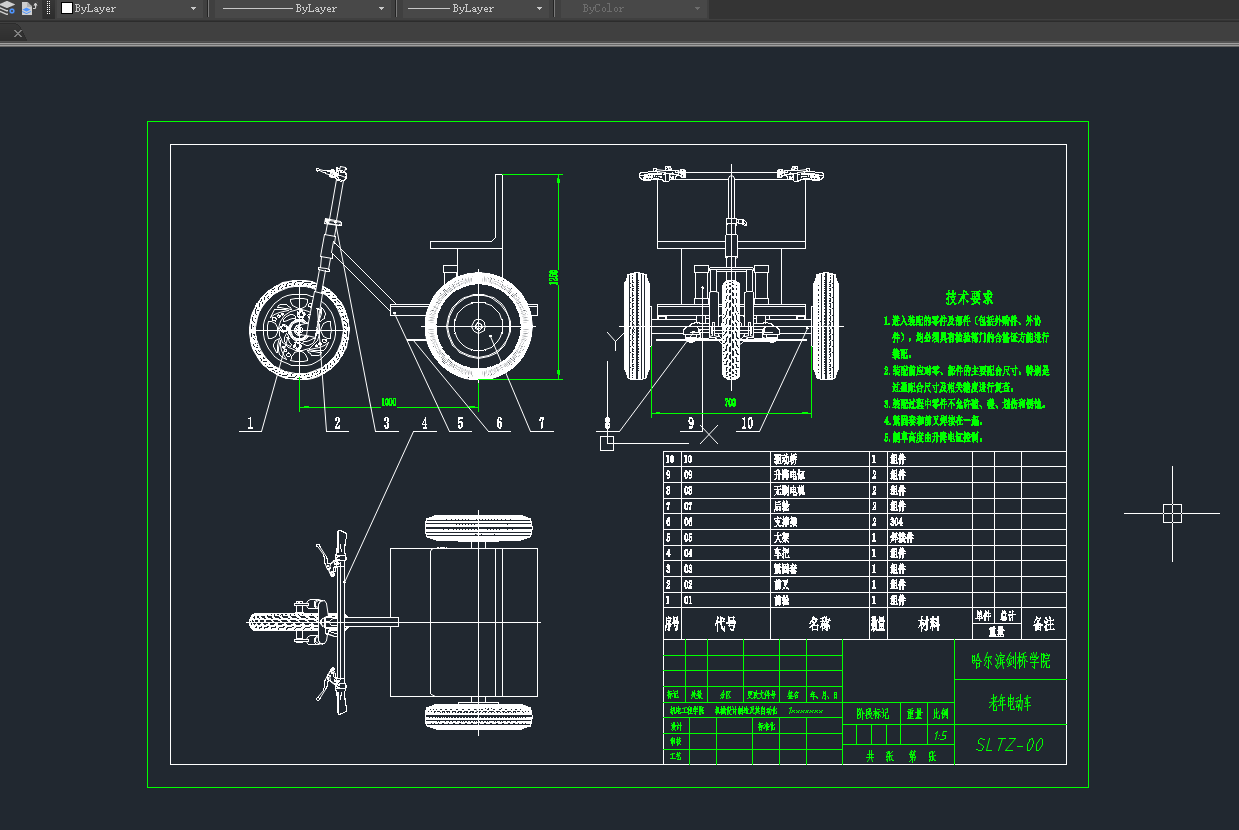The height and width of the screenshot is (830, 1239).
Task: Select the vertical height dimension beside seat
Action: tap(553, 277)
